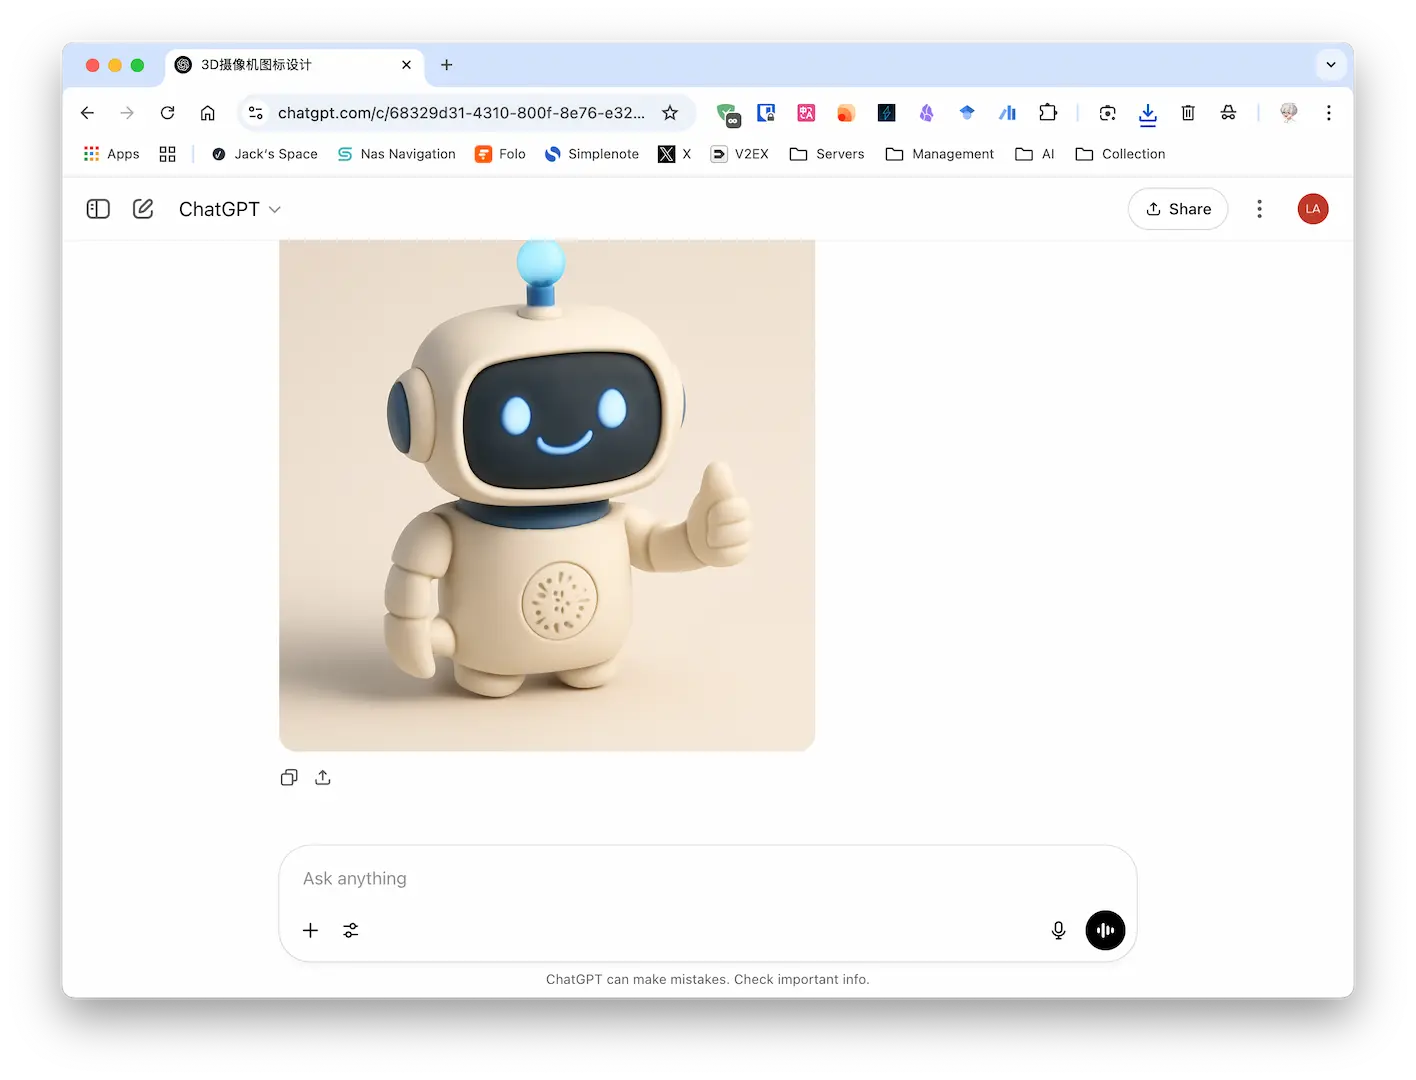1416x1080 pixels.
Task: Click the purple crystal extension icon
Action: click(927, 113)
